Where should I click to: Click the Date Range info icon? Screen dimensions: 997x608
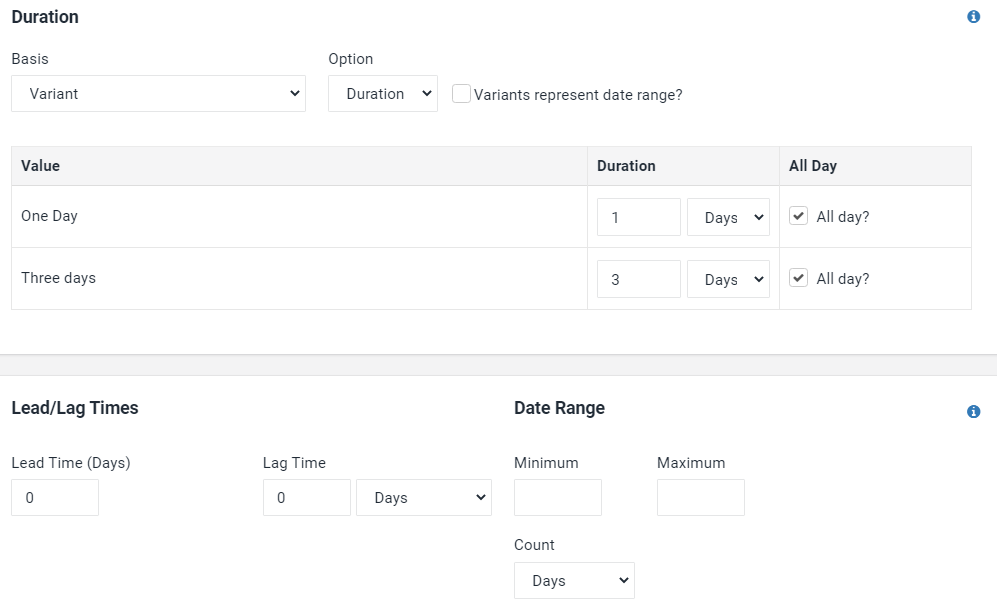[973, 411]
